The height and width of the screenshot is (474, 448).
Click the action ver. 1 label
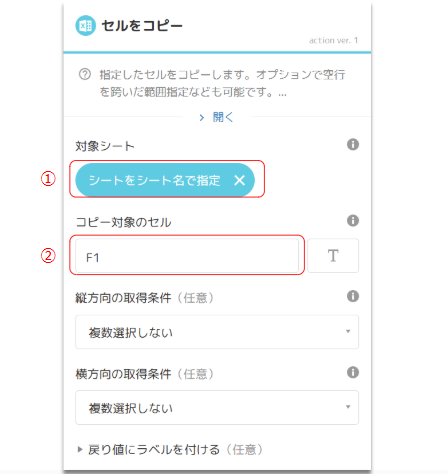333,40
